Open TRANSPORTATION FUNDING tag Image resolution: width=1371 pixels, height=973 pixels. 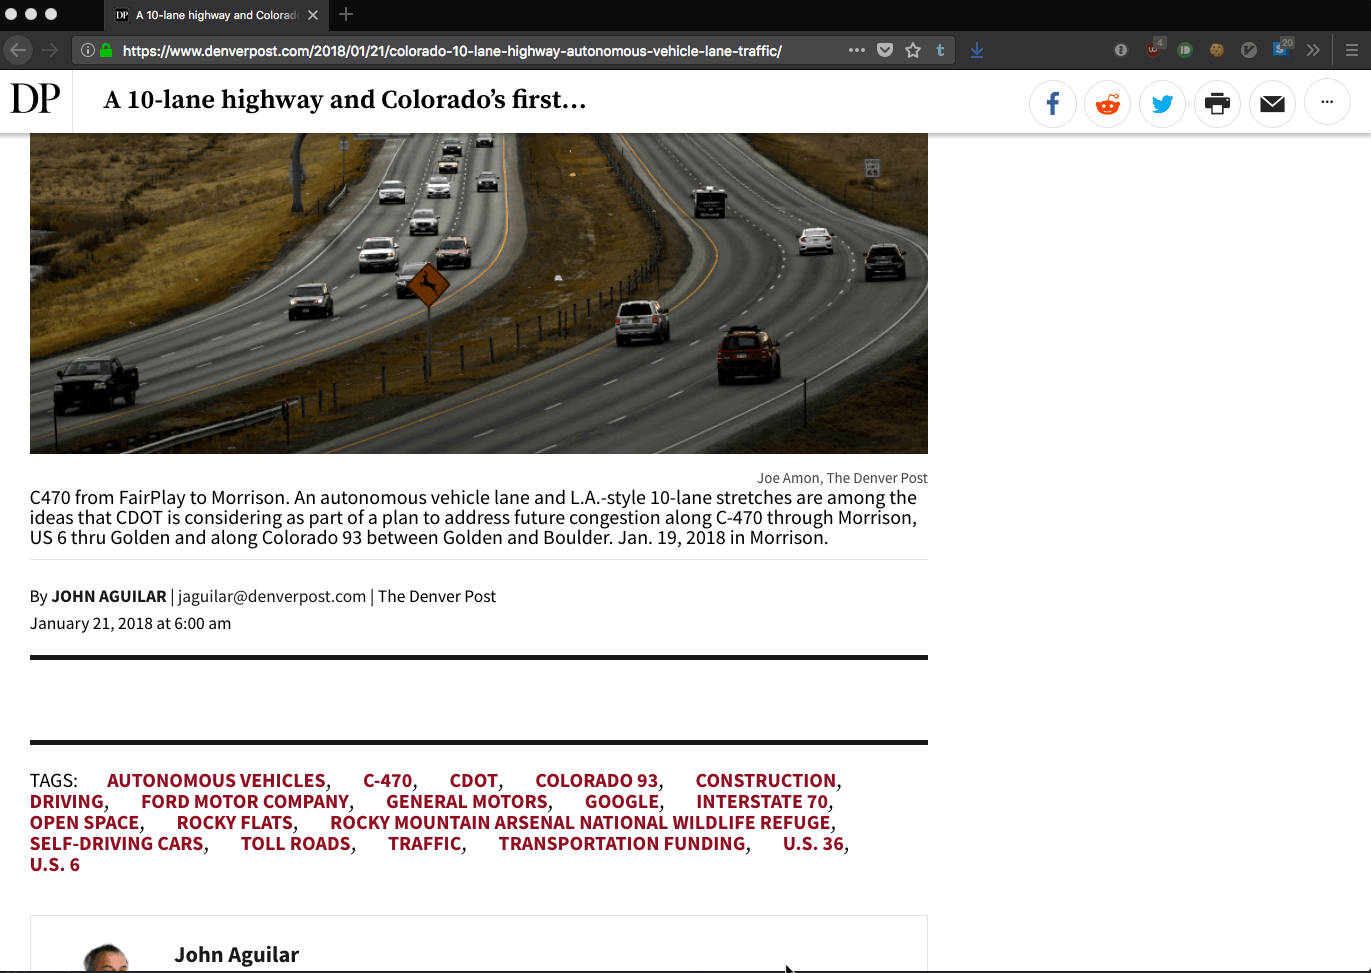click(x=622, y=843)
